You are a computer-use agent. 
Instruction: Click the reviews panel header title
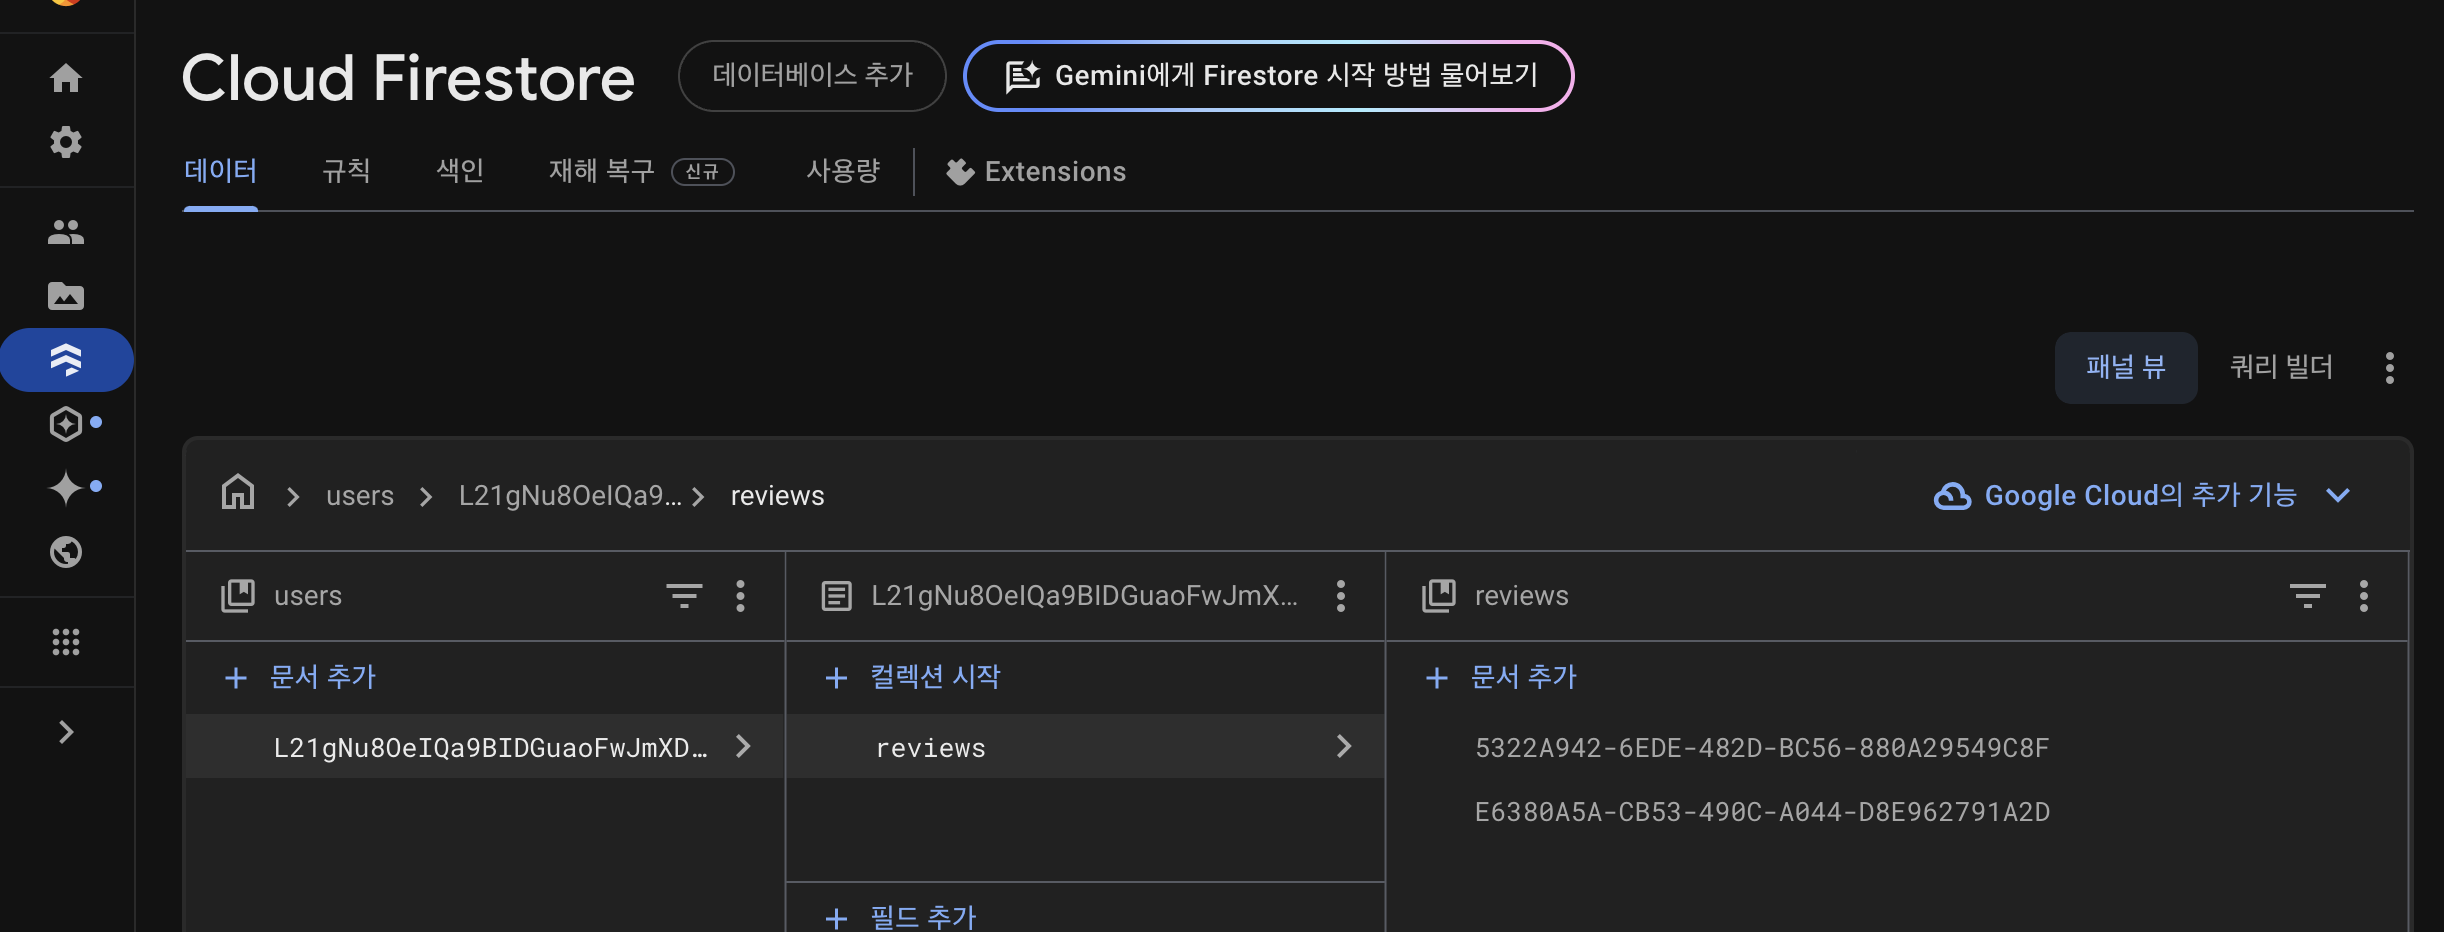[1521, 596]
